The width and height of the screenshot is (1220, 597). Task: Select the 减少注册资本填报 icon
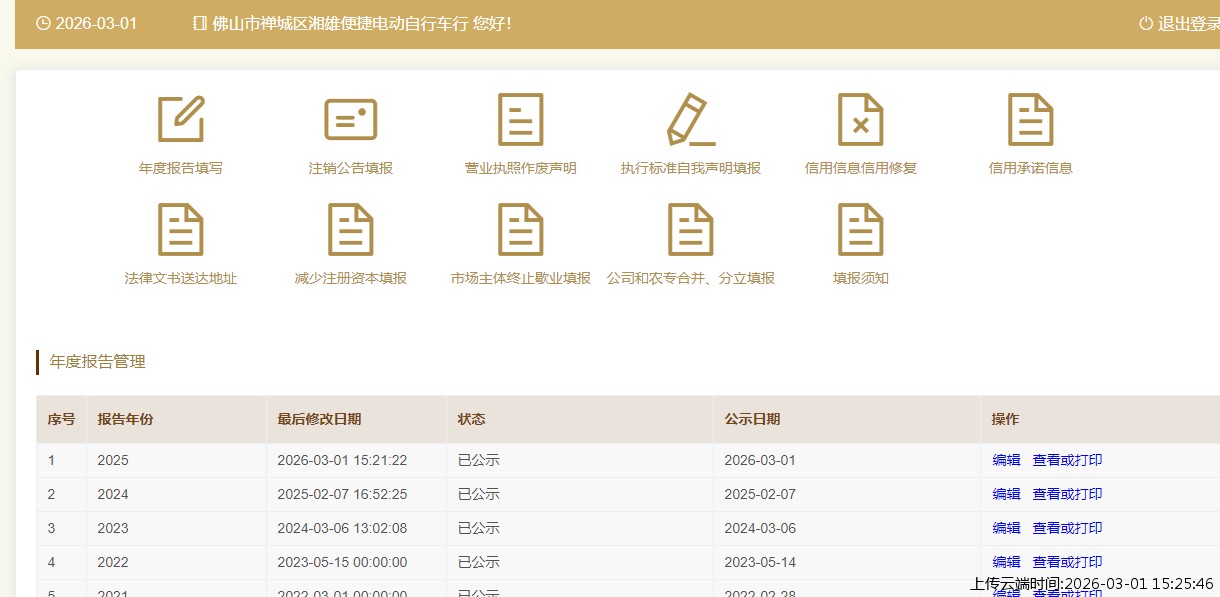click(351, 230)
